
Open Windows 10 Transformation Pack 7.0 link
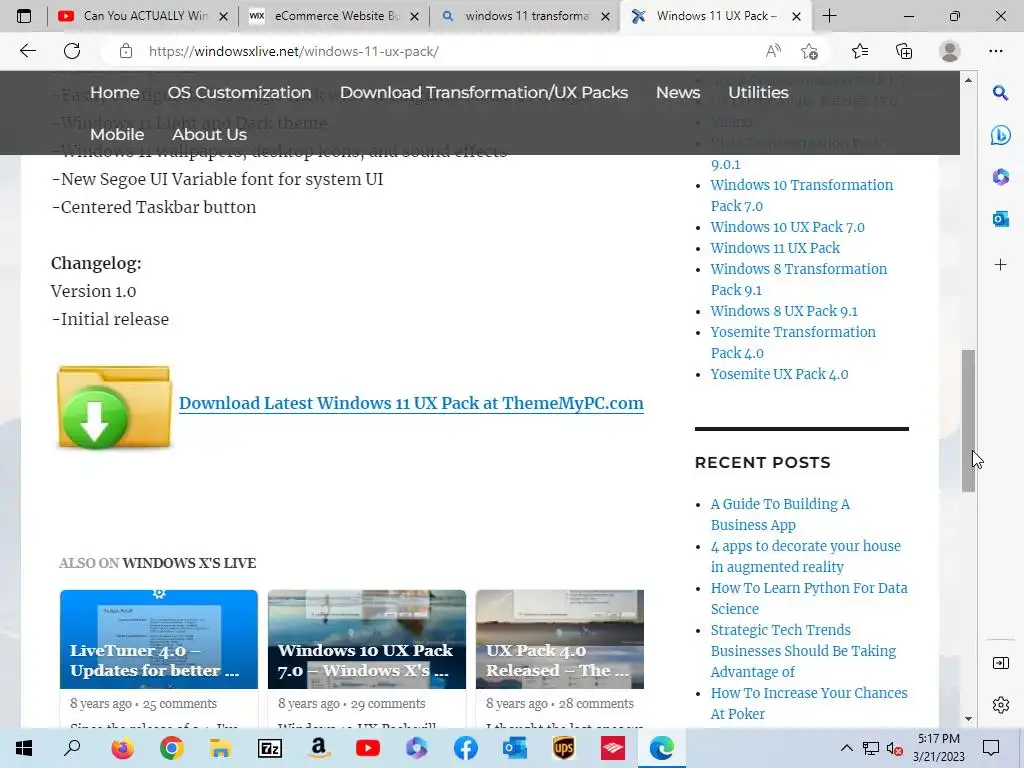coord(801,195)
